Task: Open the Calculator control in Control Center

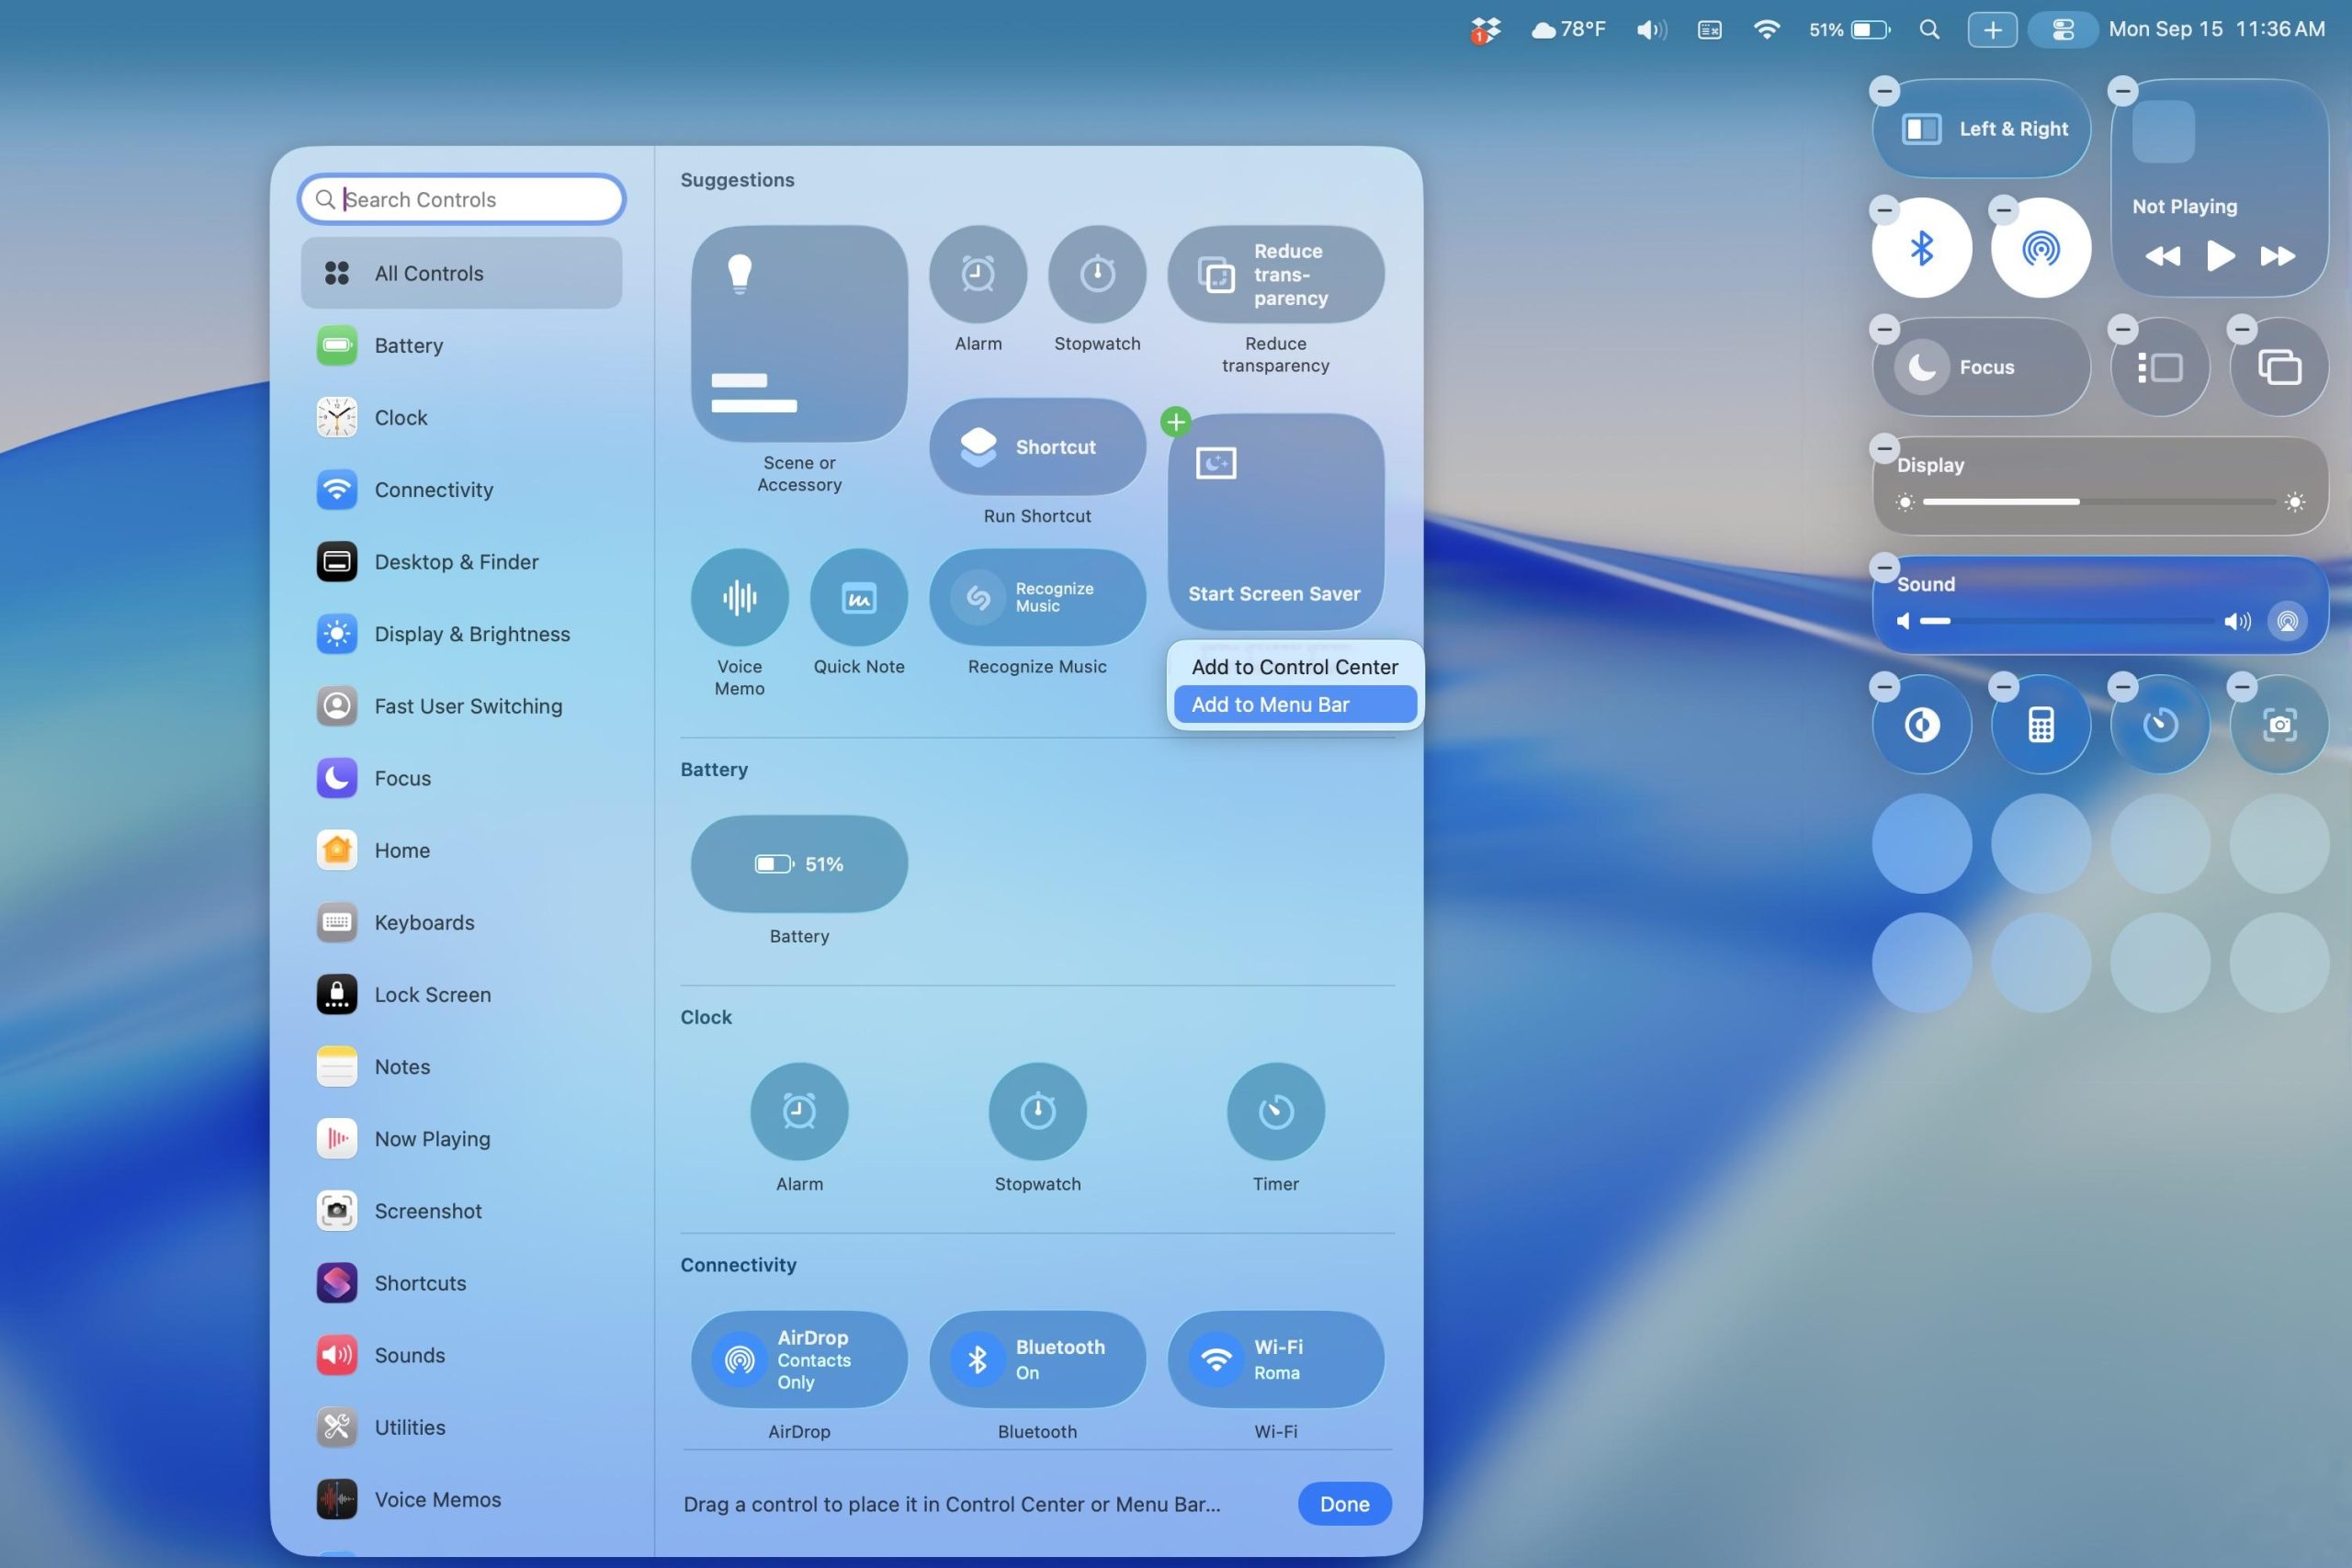Action: pyautogui.click(x=2040, y=723)
